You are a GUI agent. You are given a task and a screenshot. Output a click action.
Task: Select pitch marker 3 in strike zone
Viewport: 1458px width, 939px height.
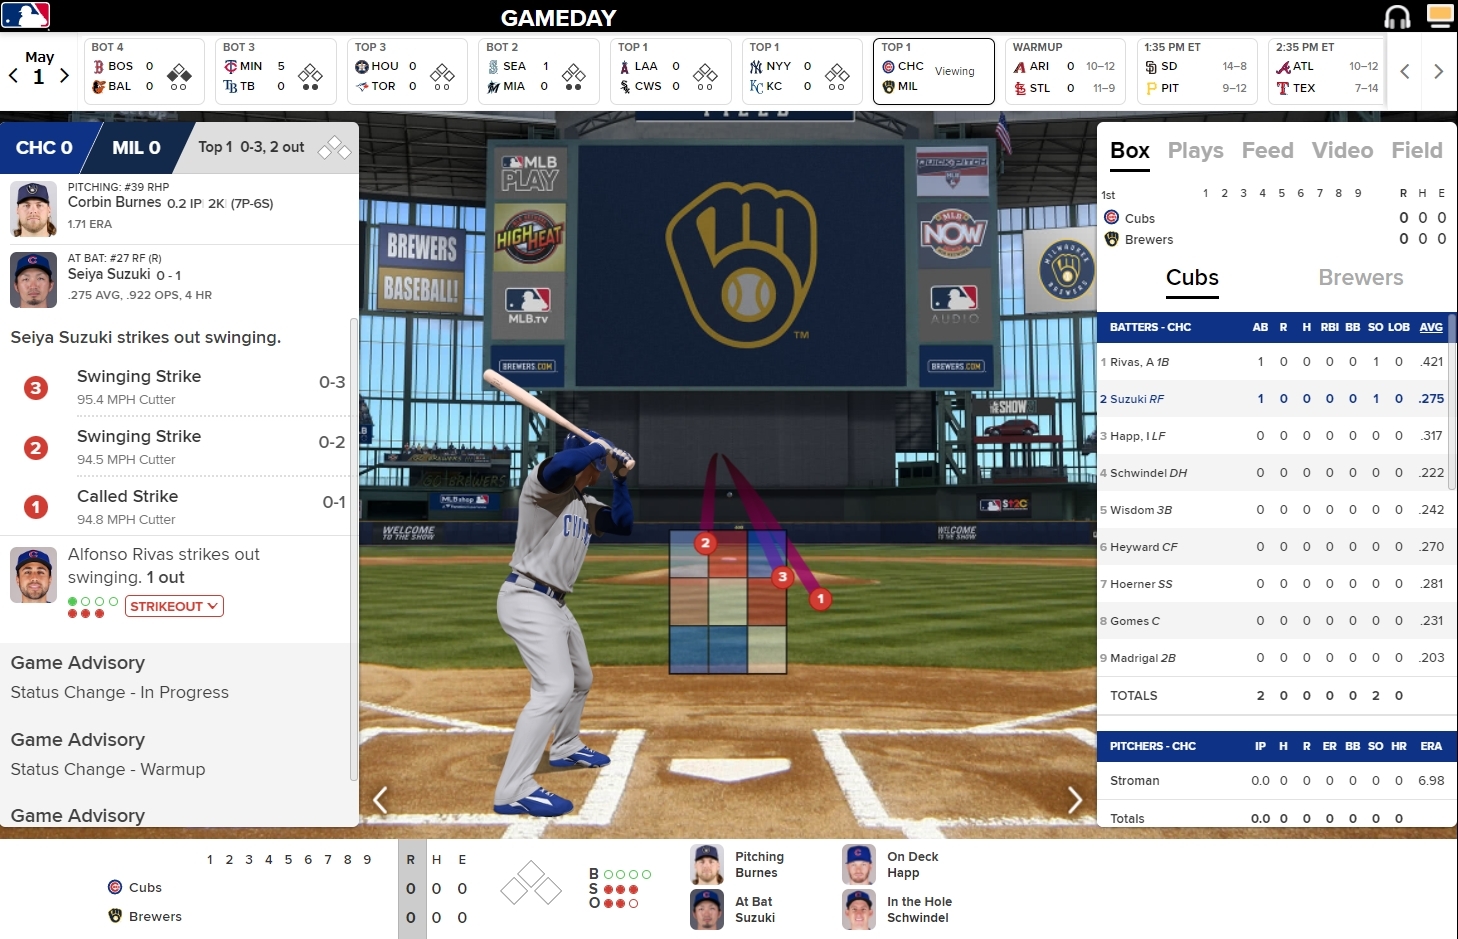click(x=783, y=577)
